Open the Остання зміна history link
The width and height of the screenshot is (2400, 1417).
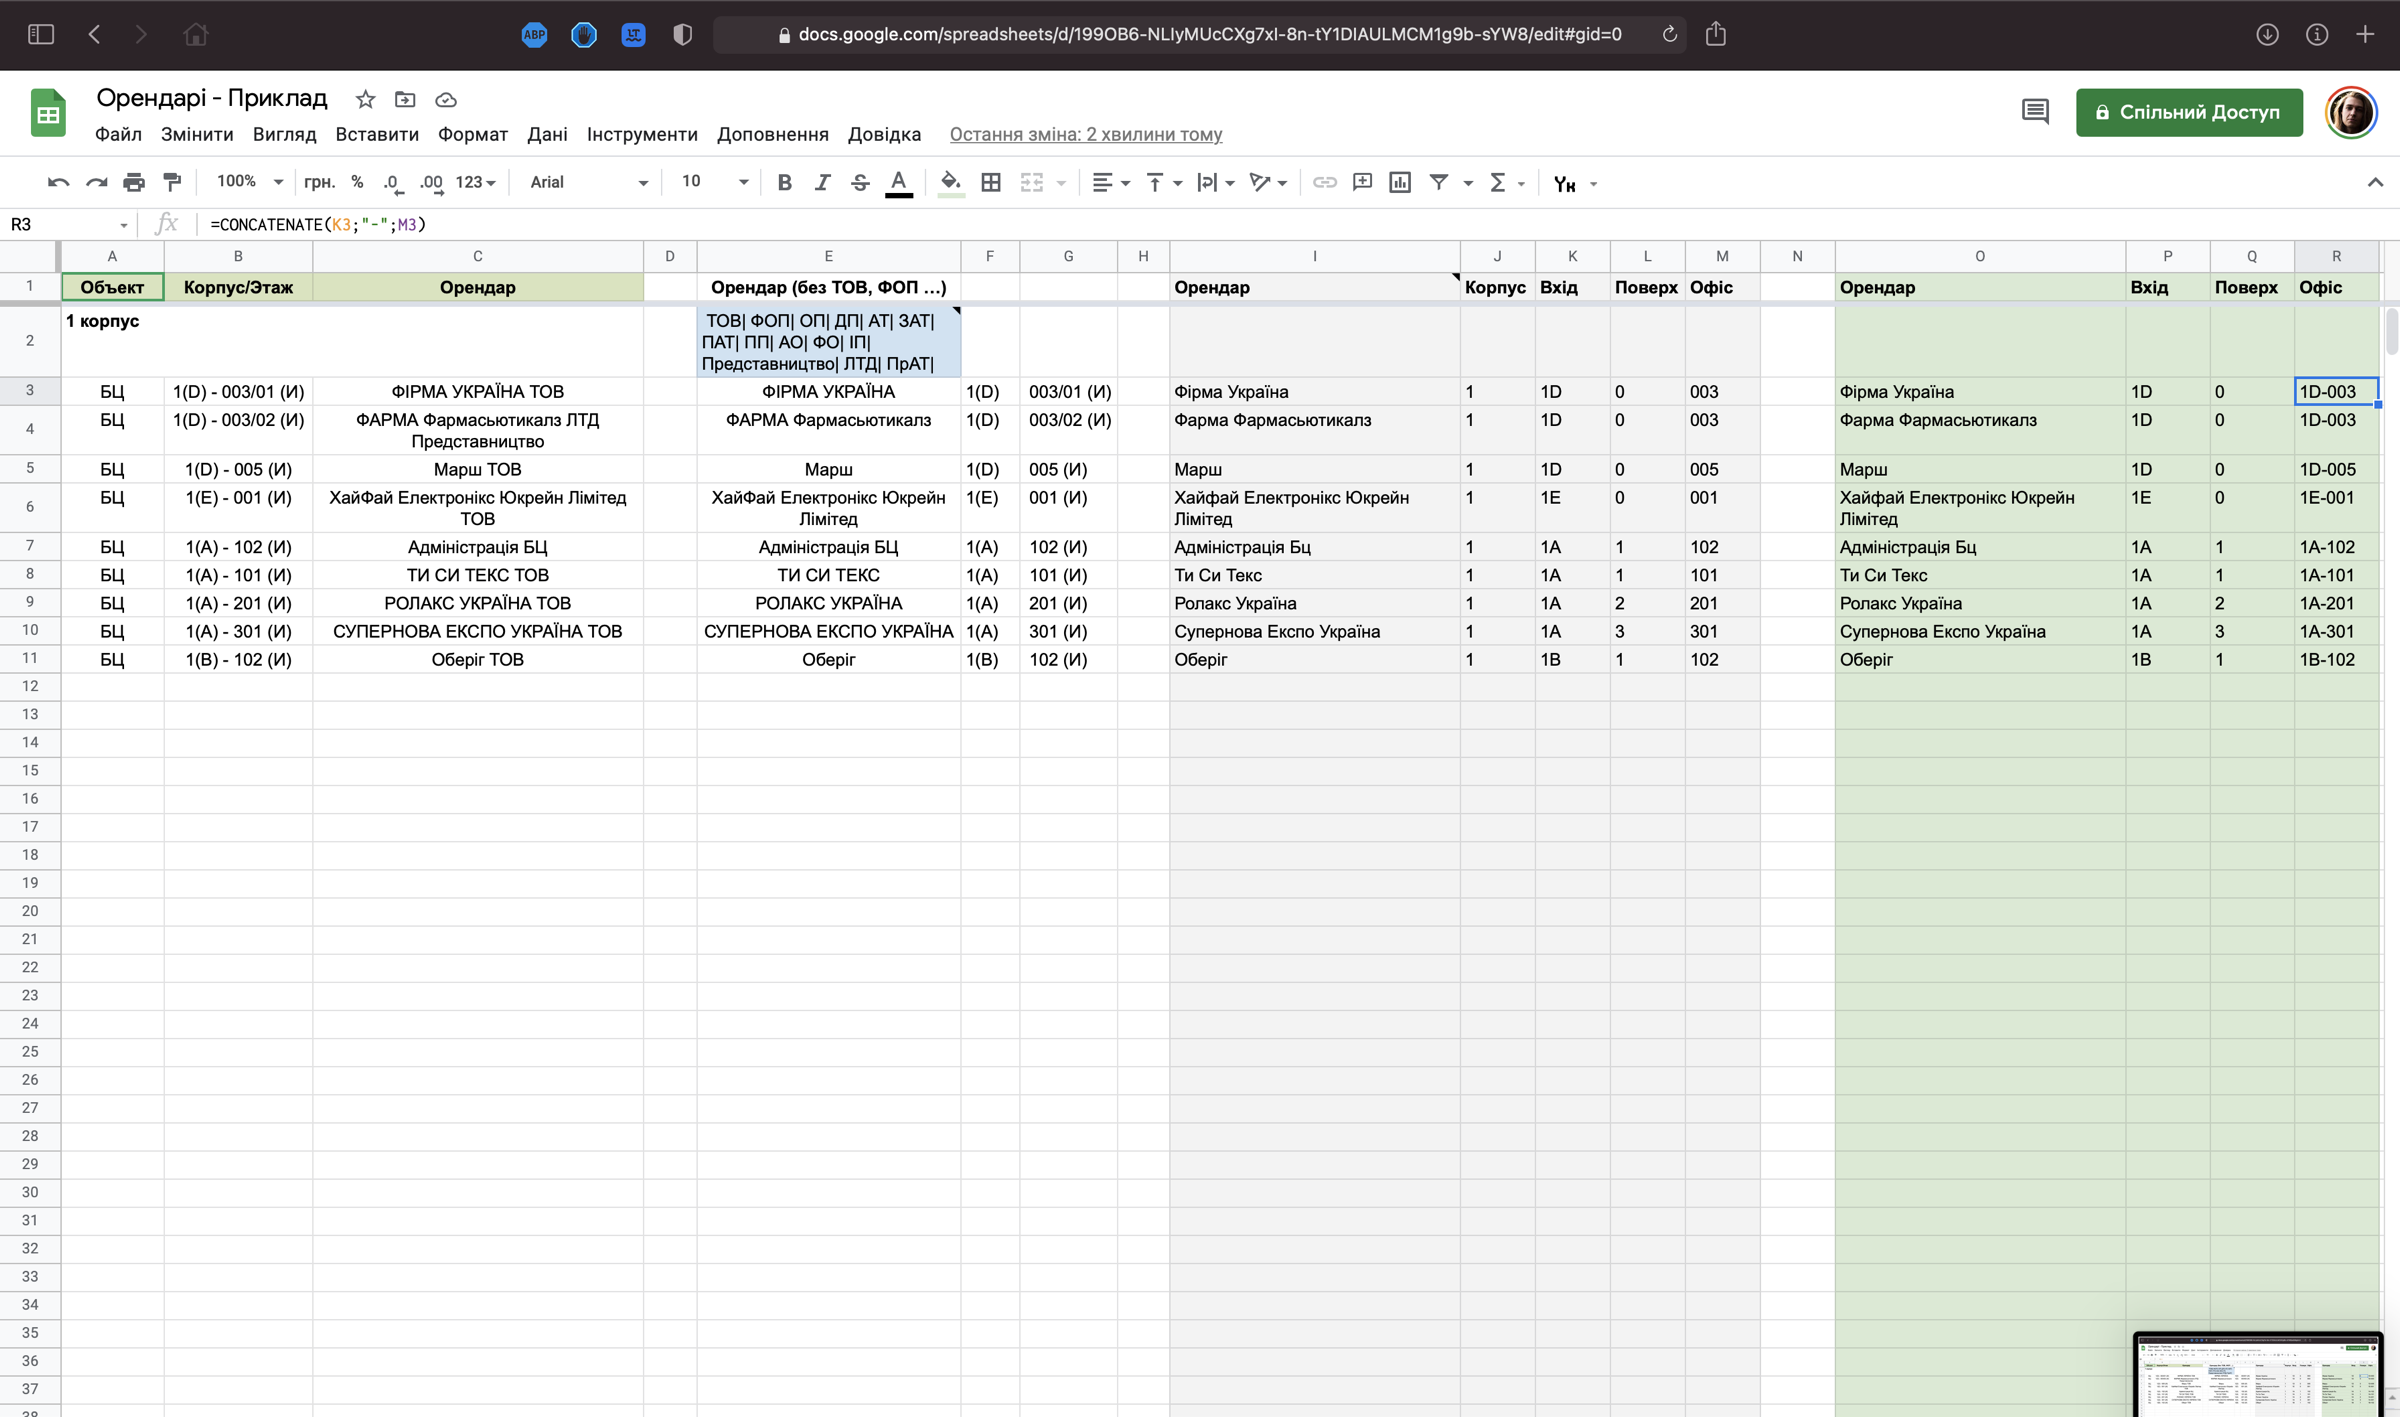[1086, 134]
